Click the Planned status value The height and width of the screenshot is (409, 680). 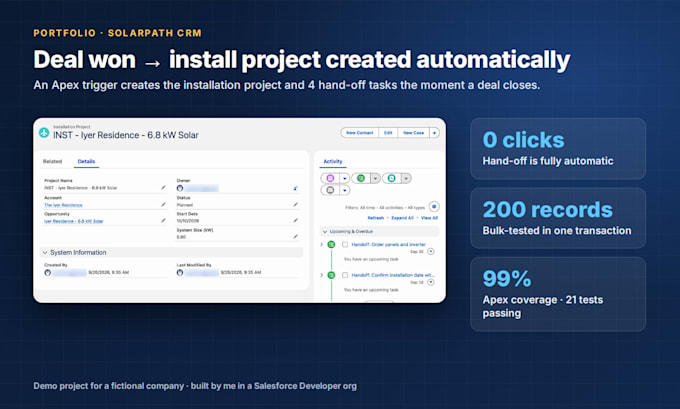coord(185,205)
